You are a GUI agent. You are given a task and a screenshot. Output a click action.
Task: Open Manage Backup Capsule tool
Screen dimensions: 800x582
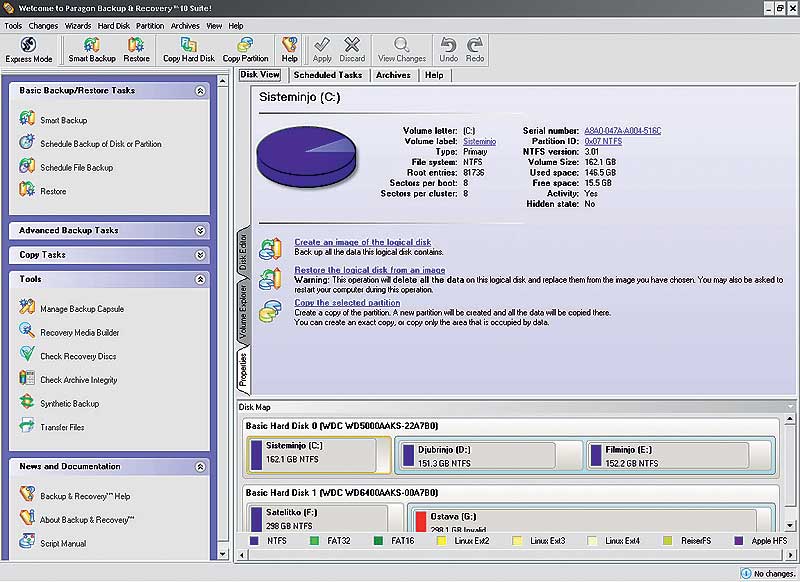click(x=82, y=309)
